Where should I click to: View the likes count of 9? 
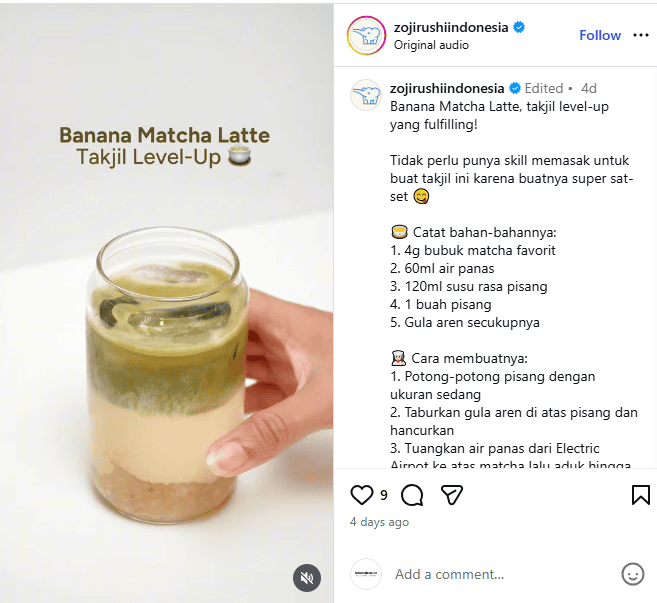point(384,495)
